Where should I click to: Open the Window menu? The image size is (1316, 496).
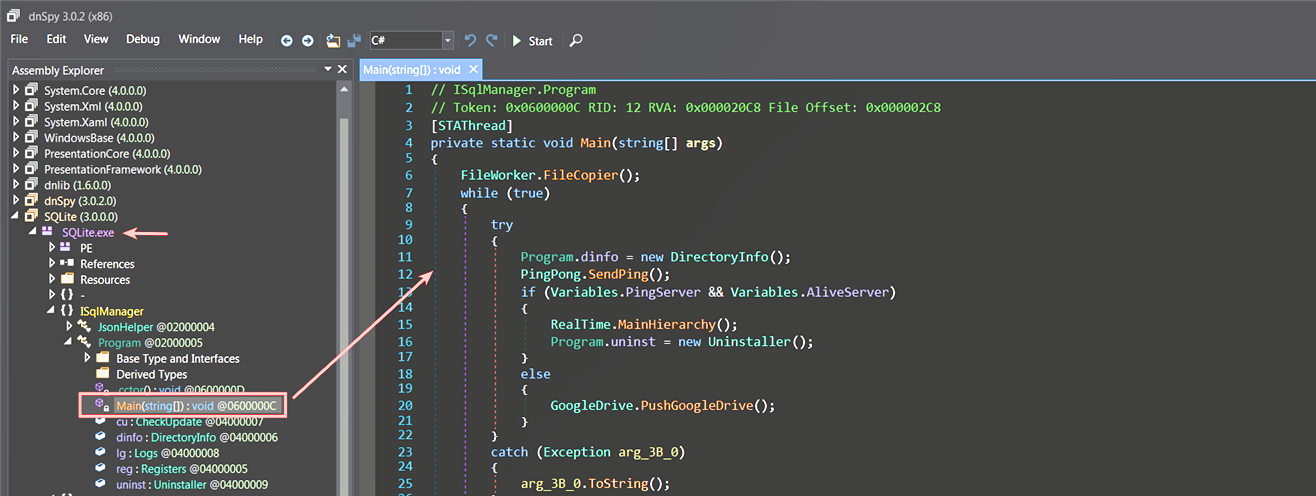(x=199, y=40)
